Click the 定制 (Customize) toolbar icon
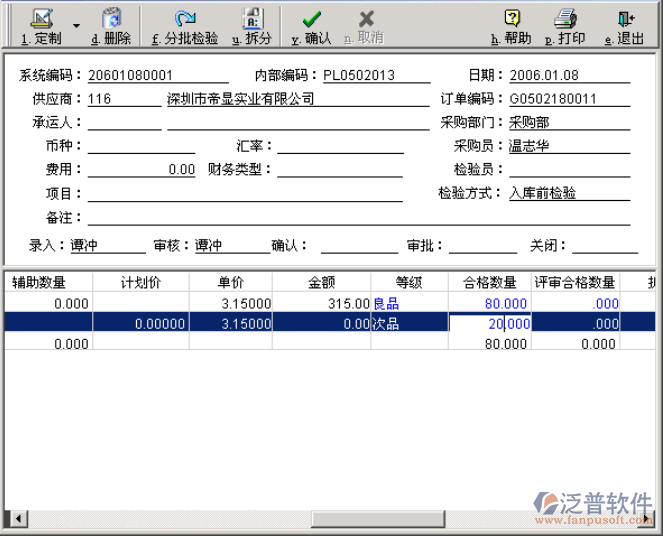663x536 pixels. (41, 19)
